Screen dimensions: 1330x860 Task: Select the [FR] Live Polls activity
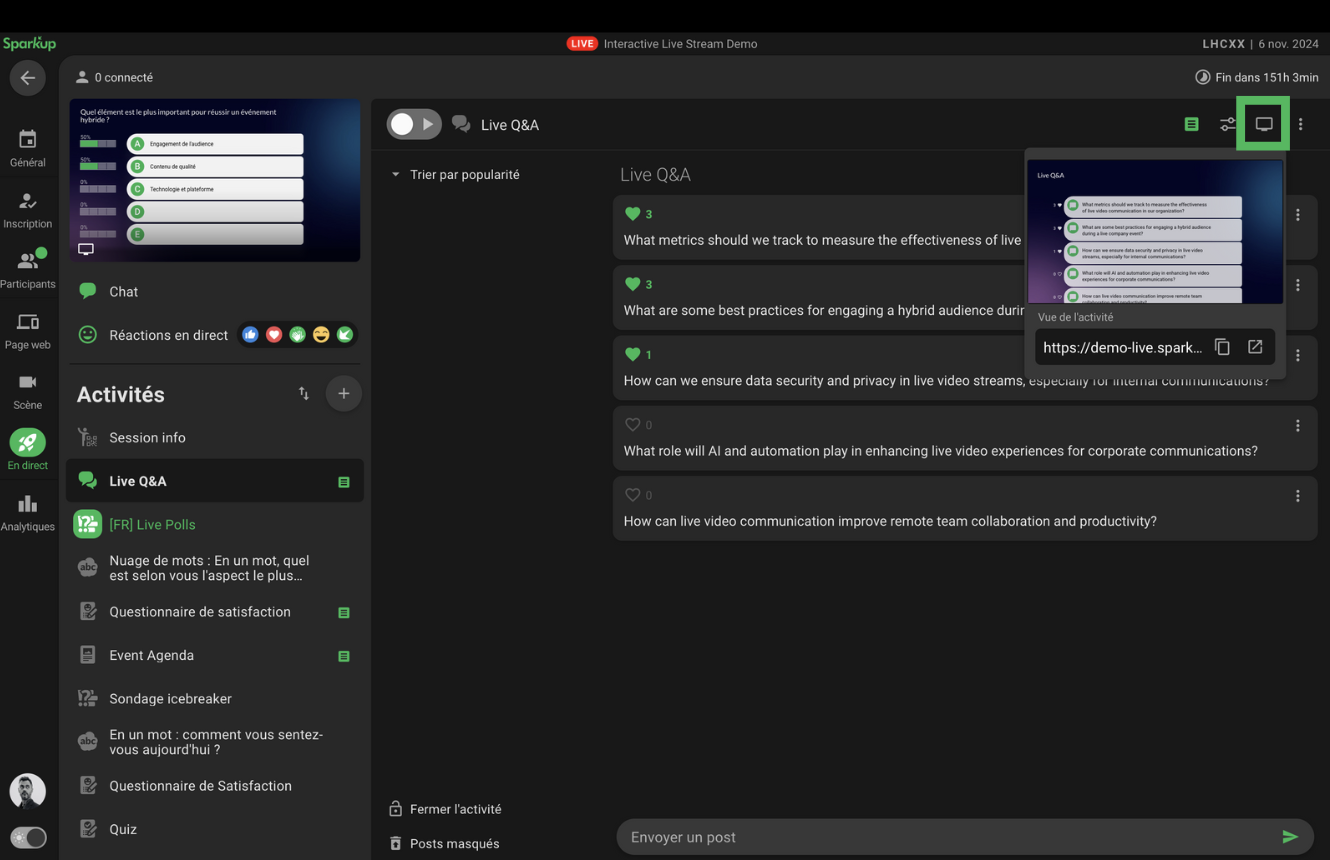pyautogui.click(x=152, y=525)
